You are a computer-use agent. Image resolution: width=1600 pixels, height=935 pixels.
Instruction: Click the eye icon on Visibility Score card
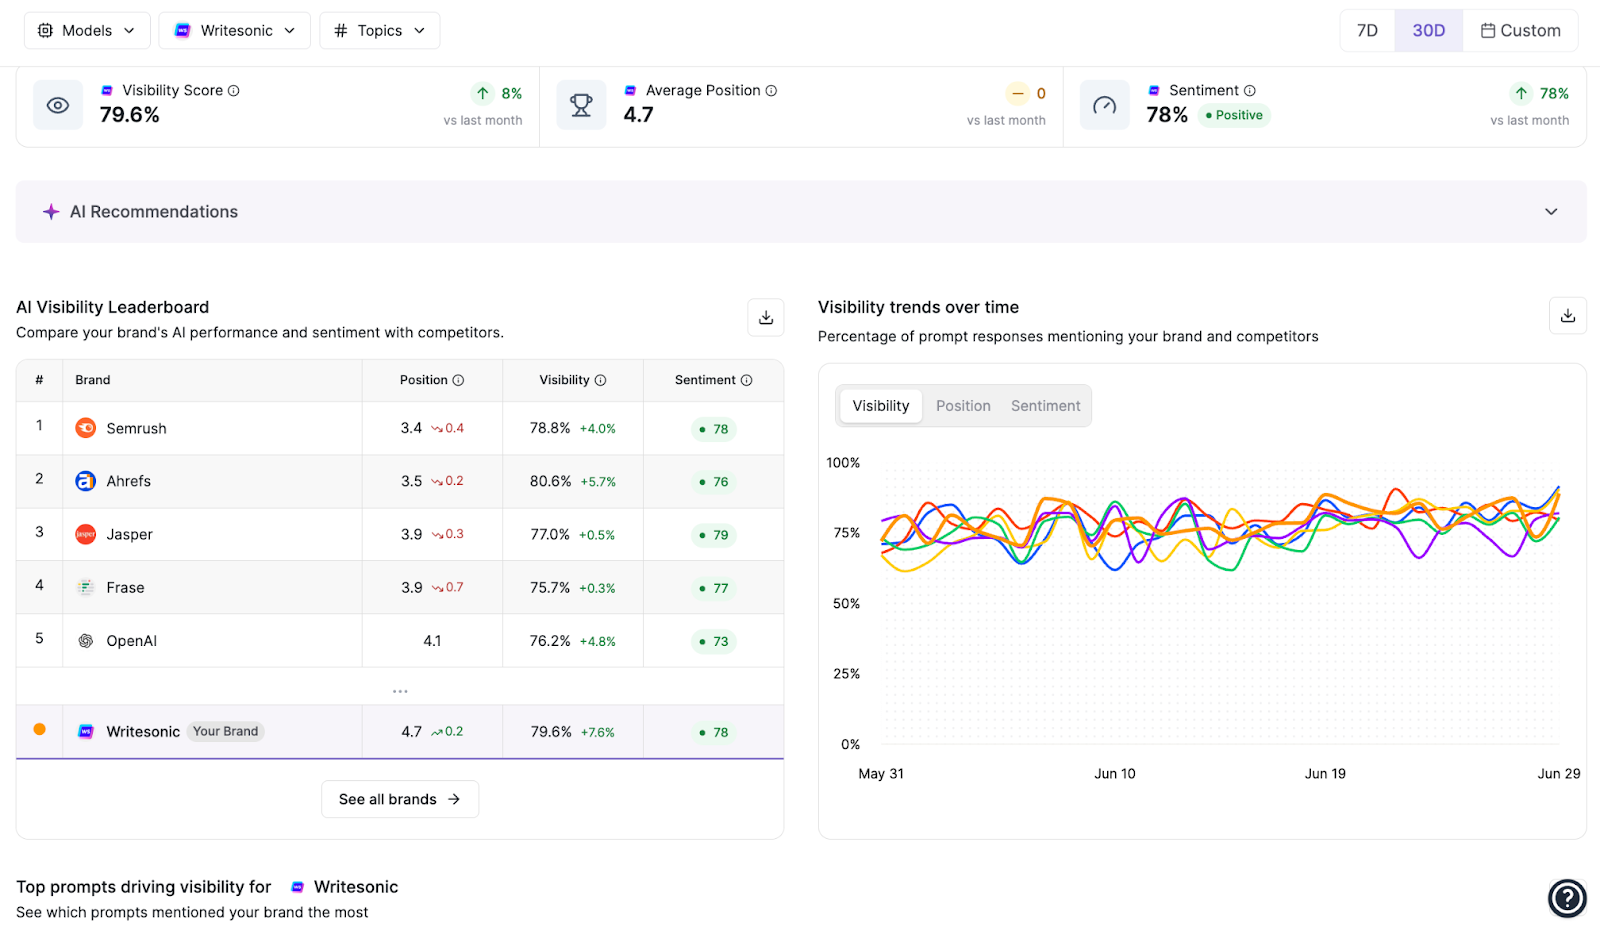[58, 105]
